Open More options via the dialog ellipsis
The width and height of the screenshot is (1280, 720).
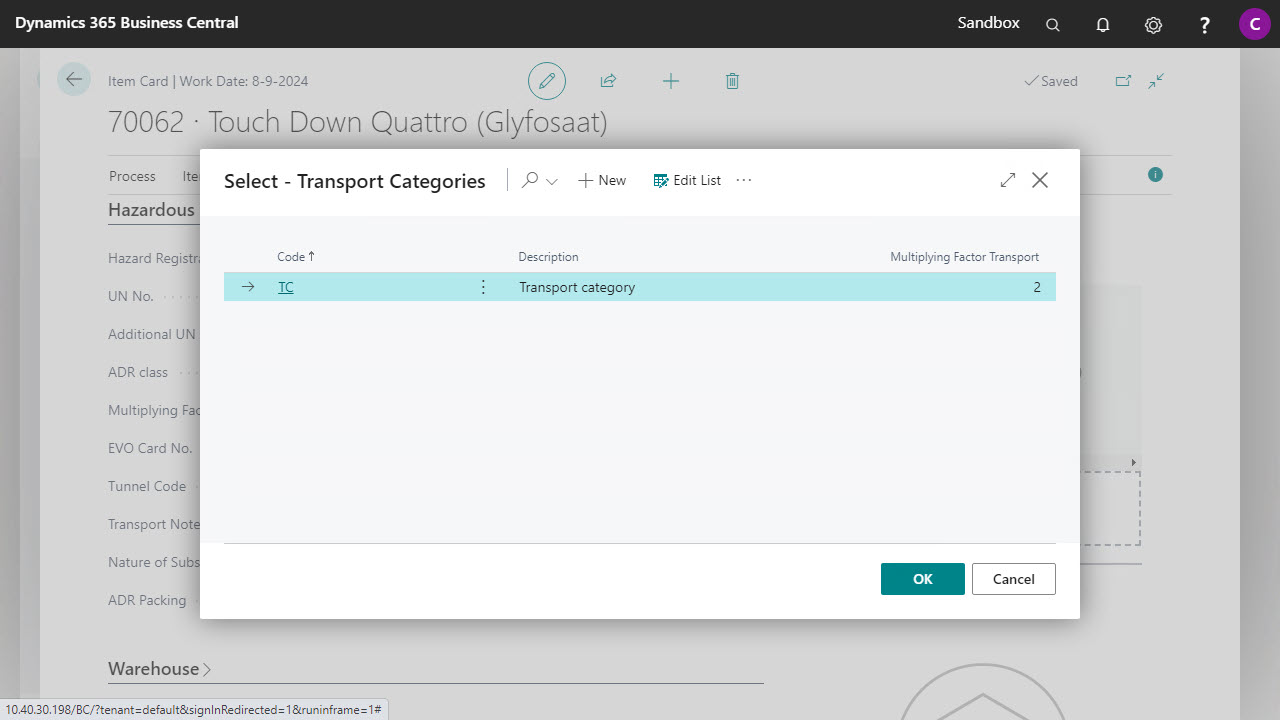click(x=743, y=180)
